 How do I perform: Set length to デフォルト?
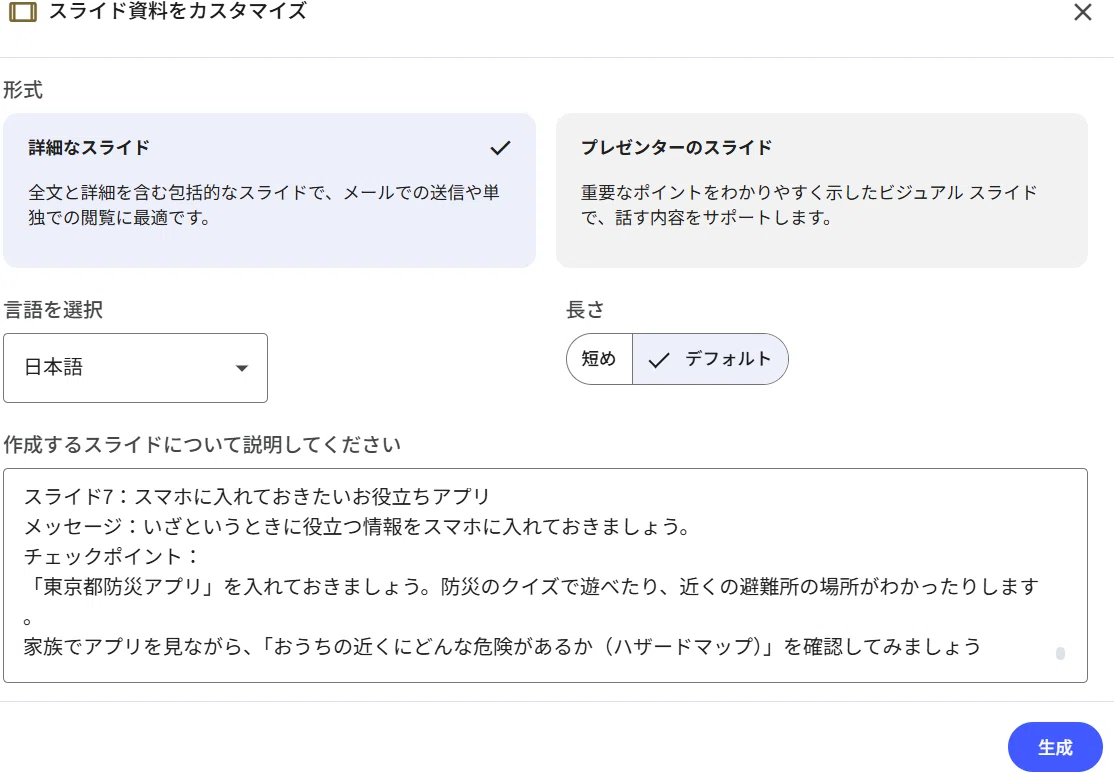(x=710, y=360)
